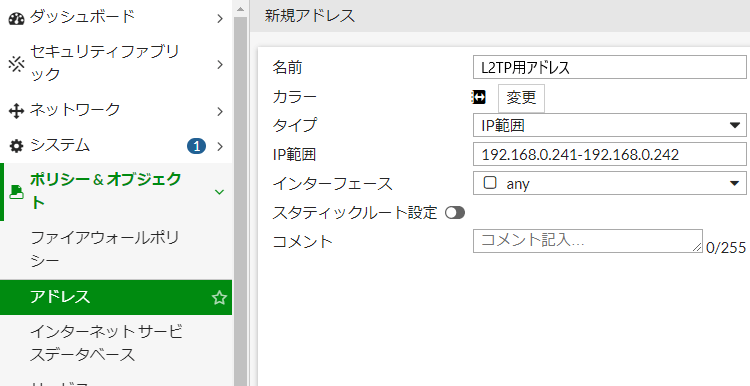Click the タイプ label
The width and height of the screenshot is (750, 386).
[x=295, y=125]
